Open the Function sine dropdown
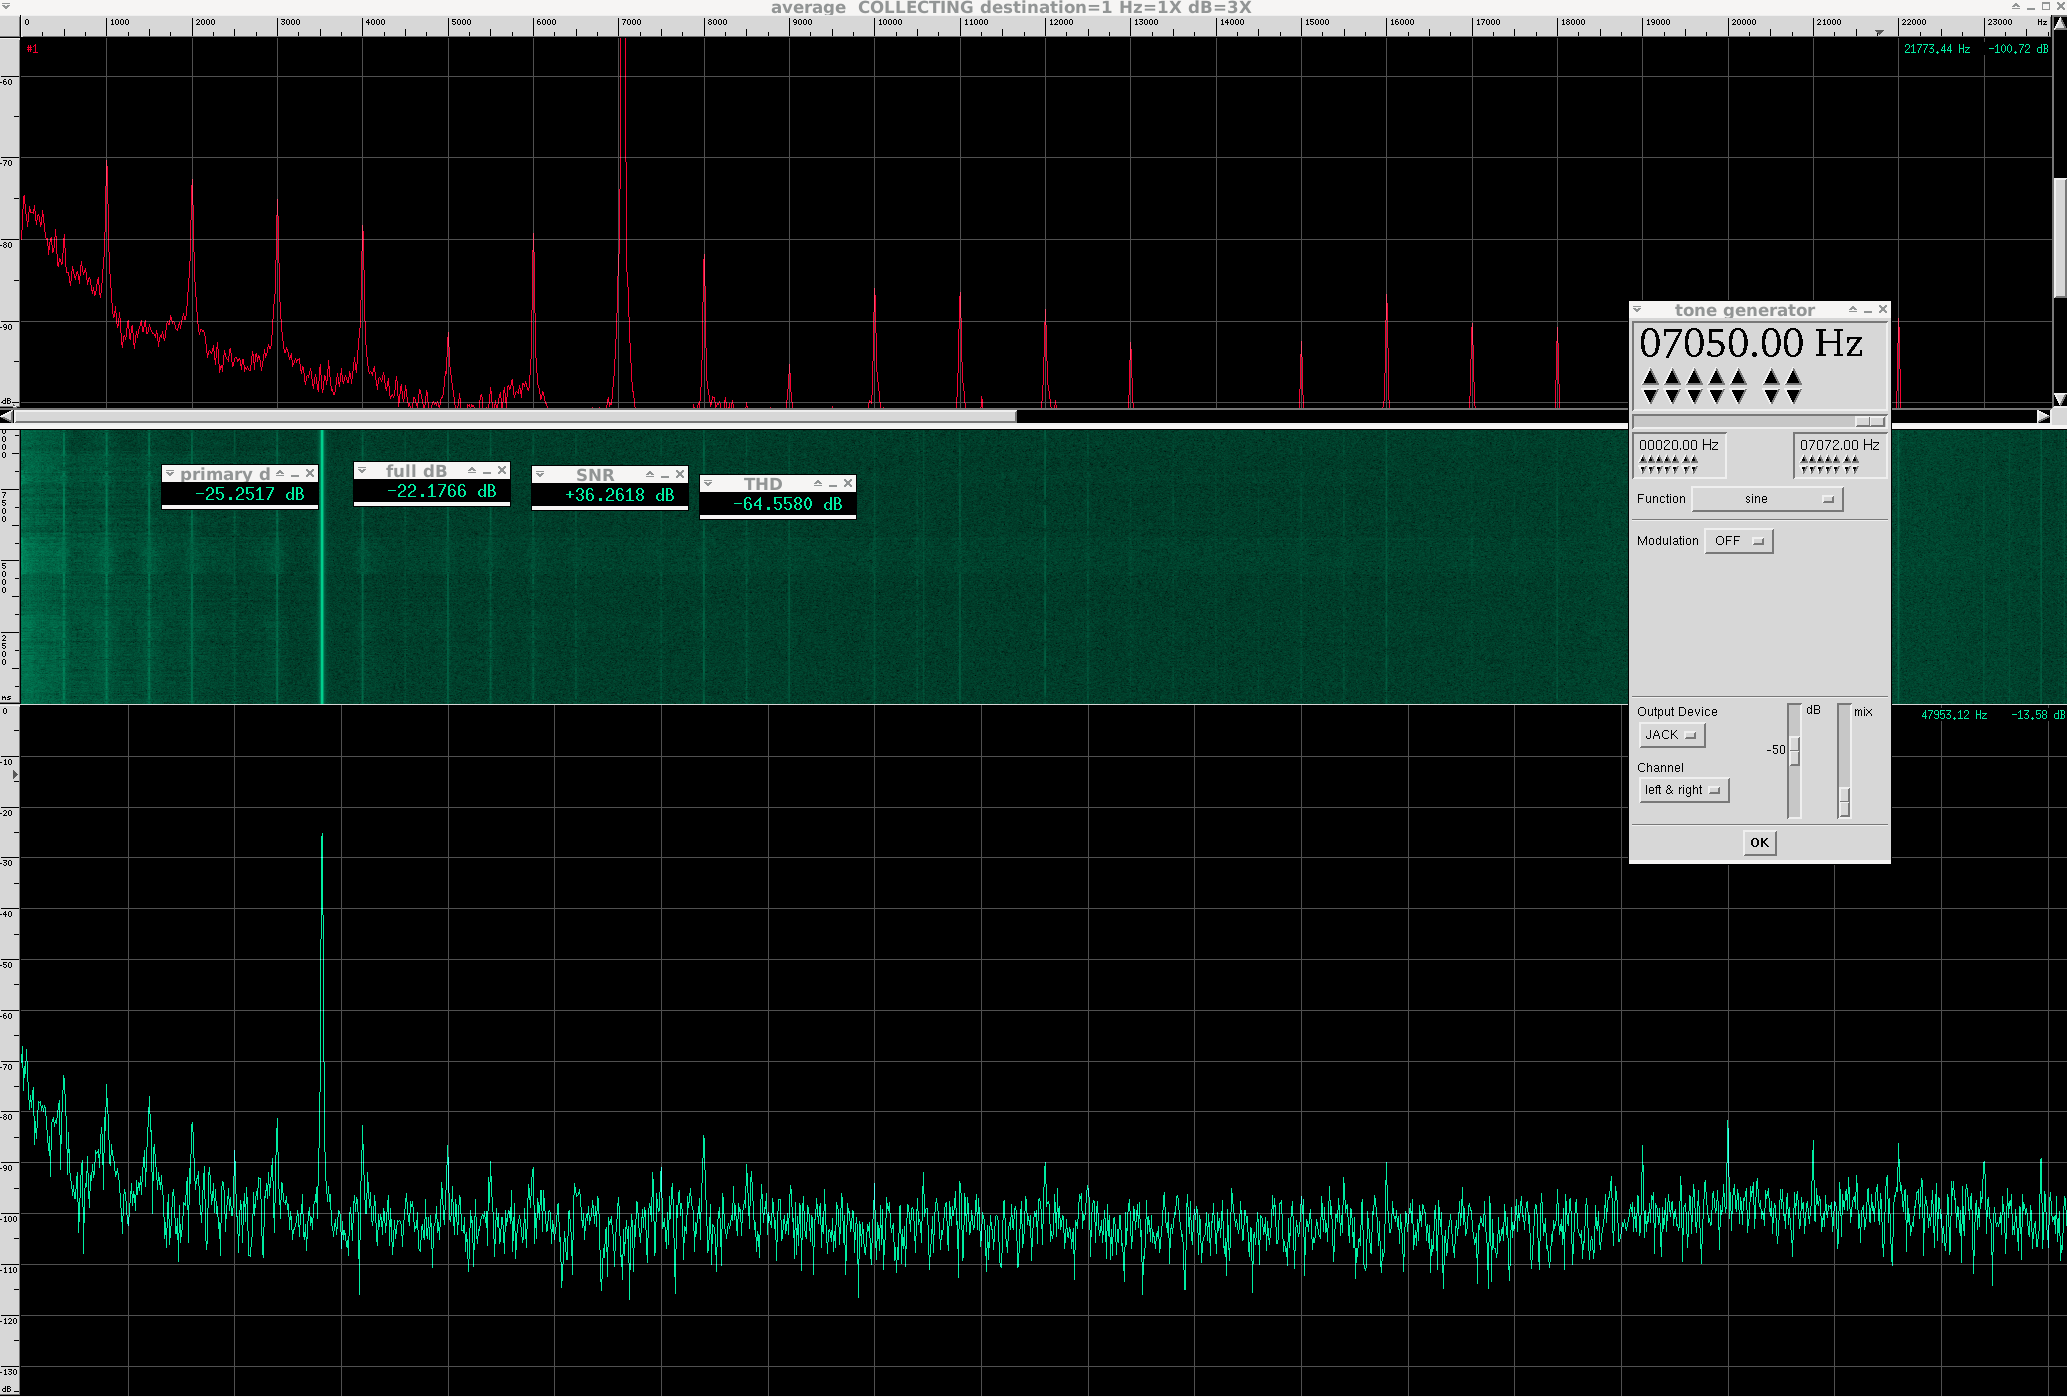The width and height of the screenshot is (2067, 1397). coord(1767,499)
